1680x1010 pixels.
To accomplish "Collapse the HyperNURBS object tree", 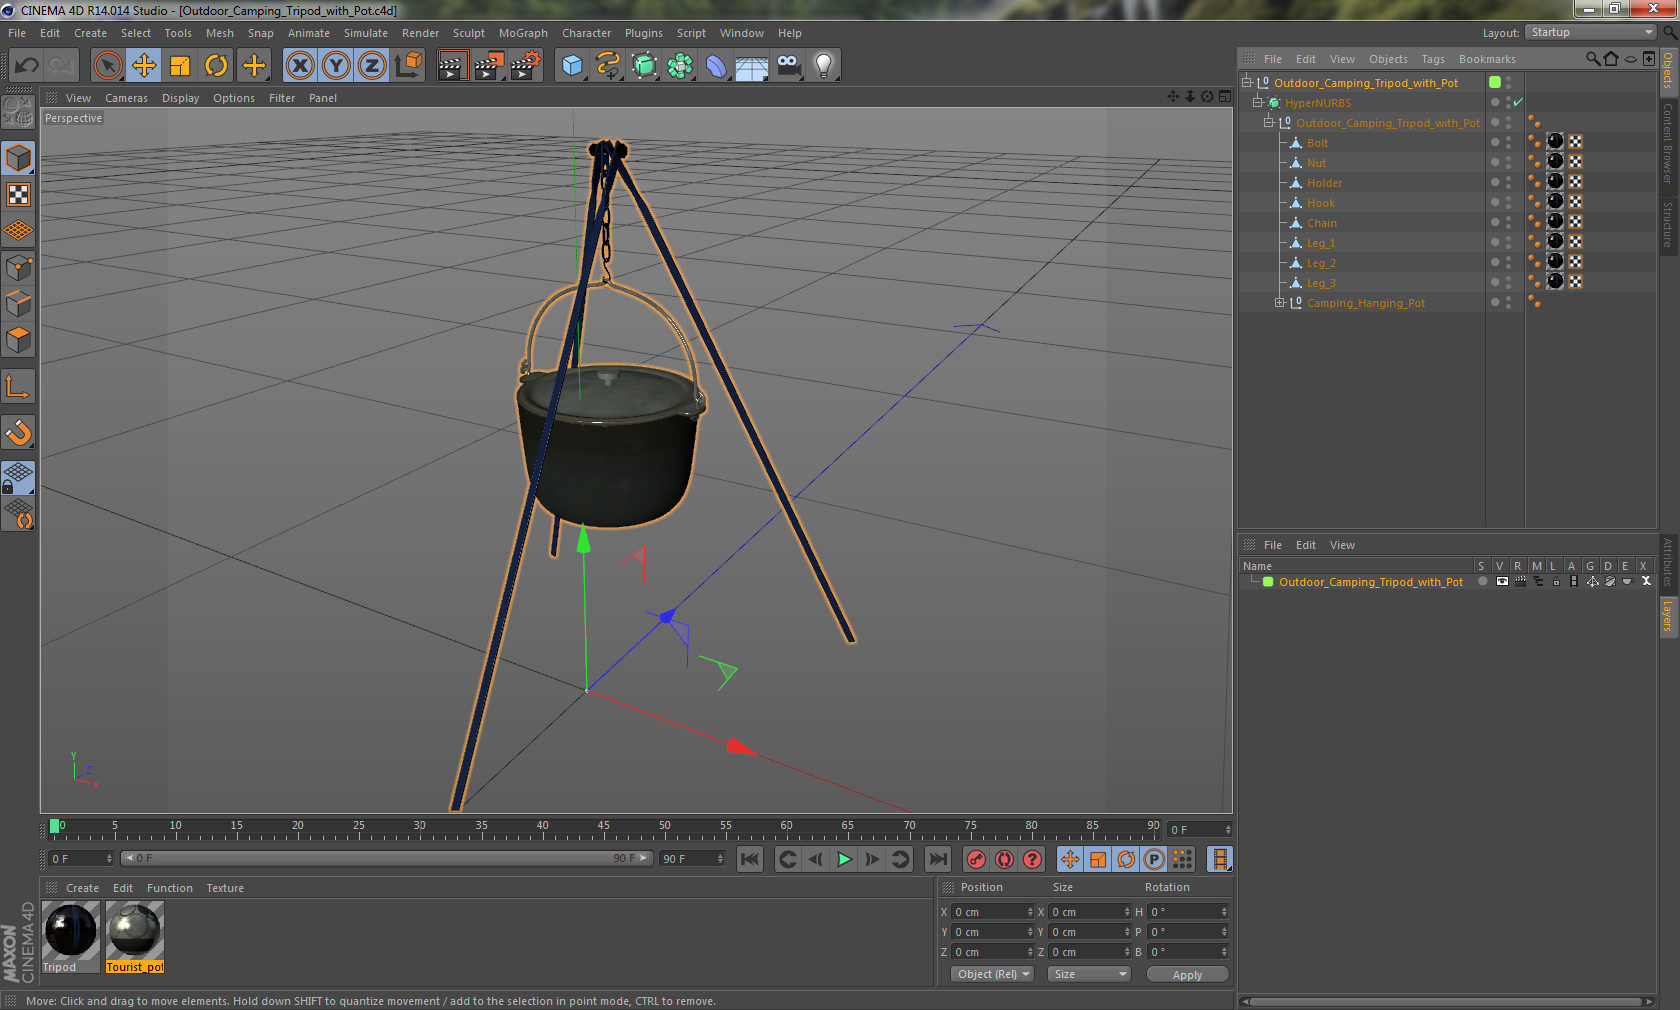I will click(1257, 103).
